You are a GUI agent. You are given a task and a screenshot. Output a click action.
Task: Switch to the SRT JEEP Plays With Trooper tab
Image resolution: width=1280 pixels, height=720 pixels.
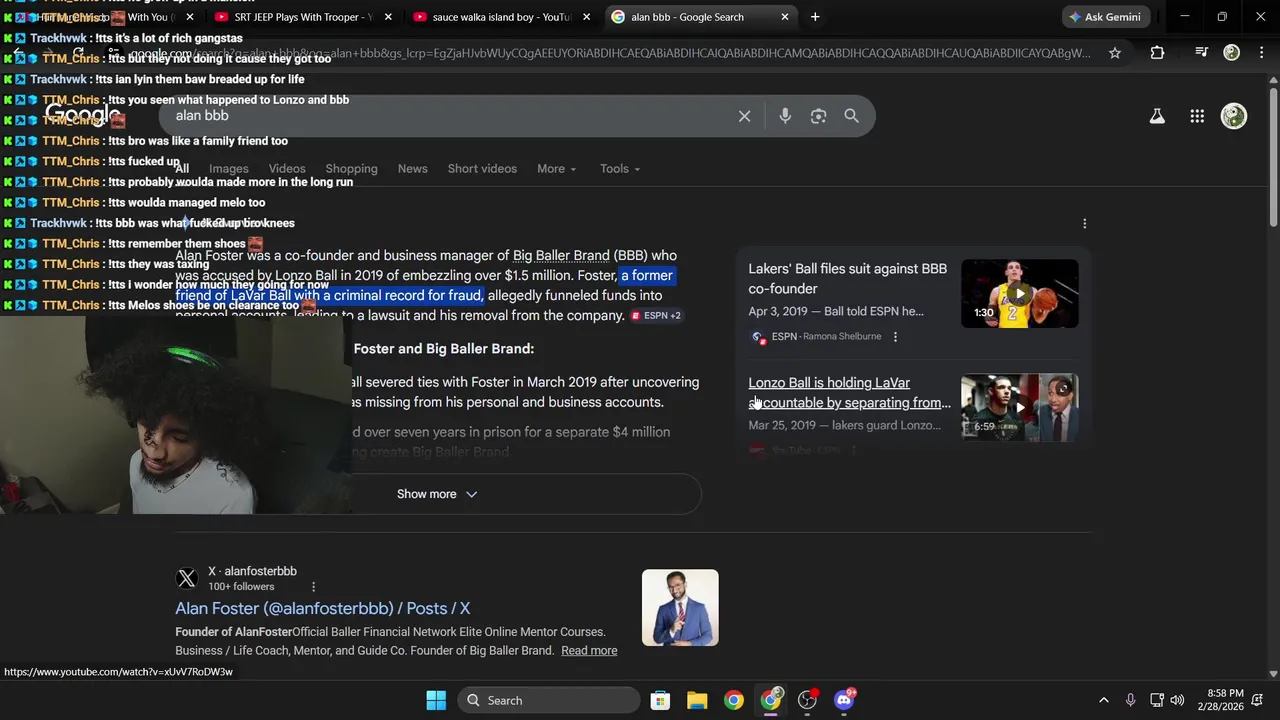(303, 17)
